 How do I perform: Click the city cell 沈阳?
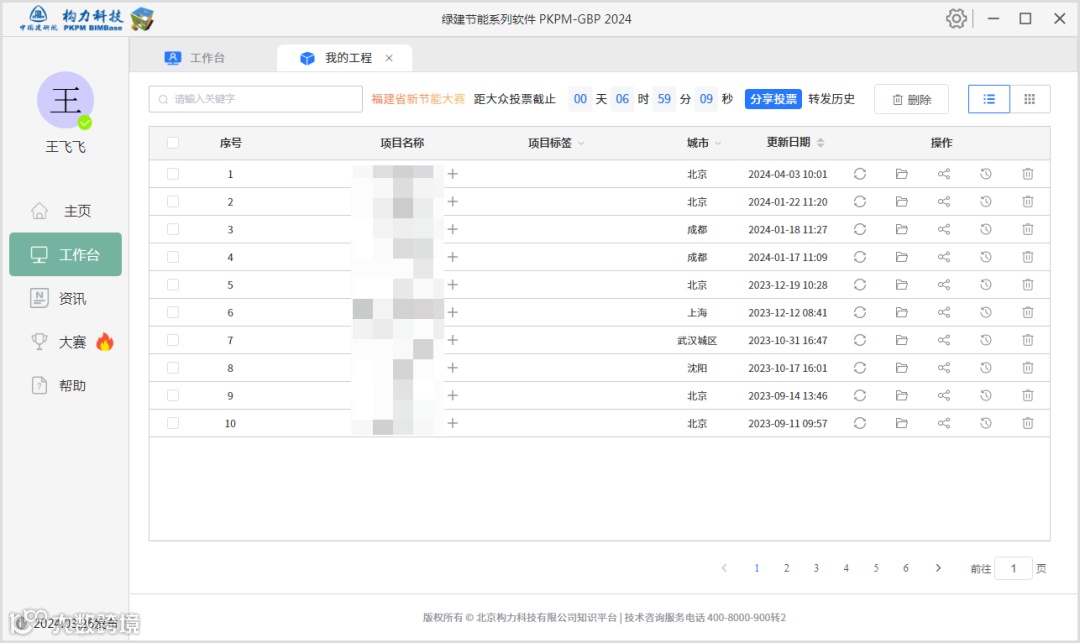pyautogui.click(x=697, y=368)
